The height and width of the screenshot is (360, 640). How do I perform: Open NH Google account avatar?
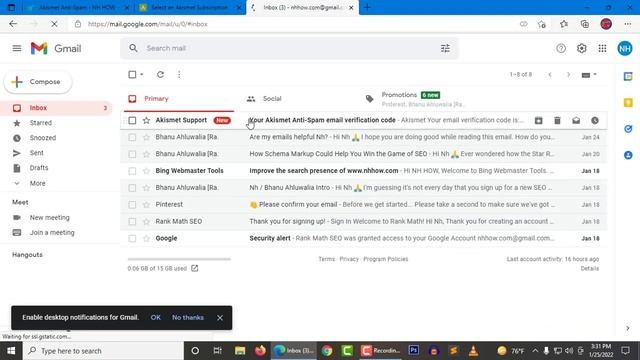click(624, 49)
